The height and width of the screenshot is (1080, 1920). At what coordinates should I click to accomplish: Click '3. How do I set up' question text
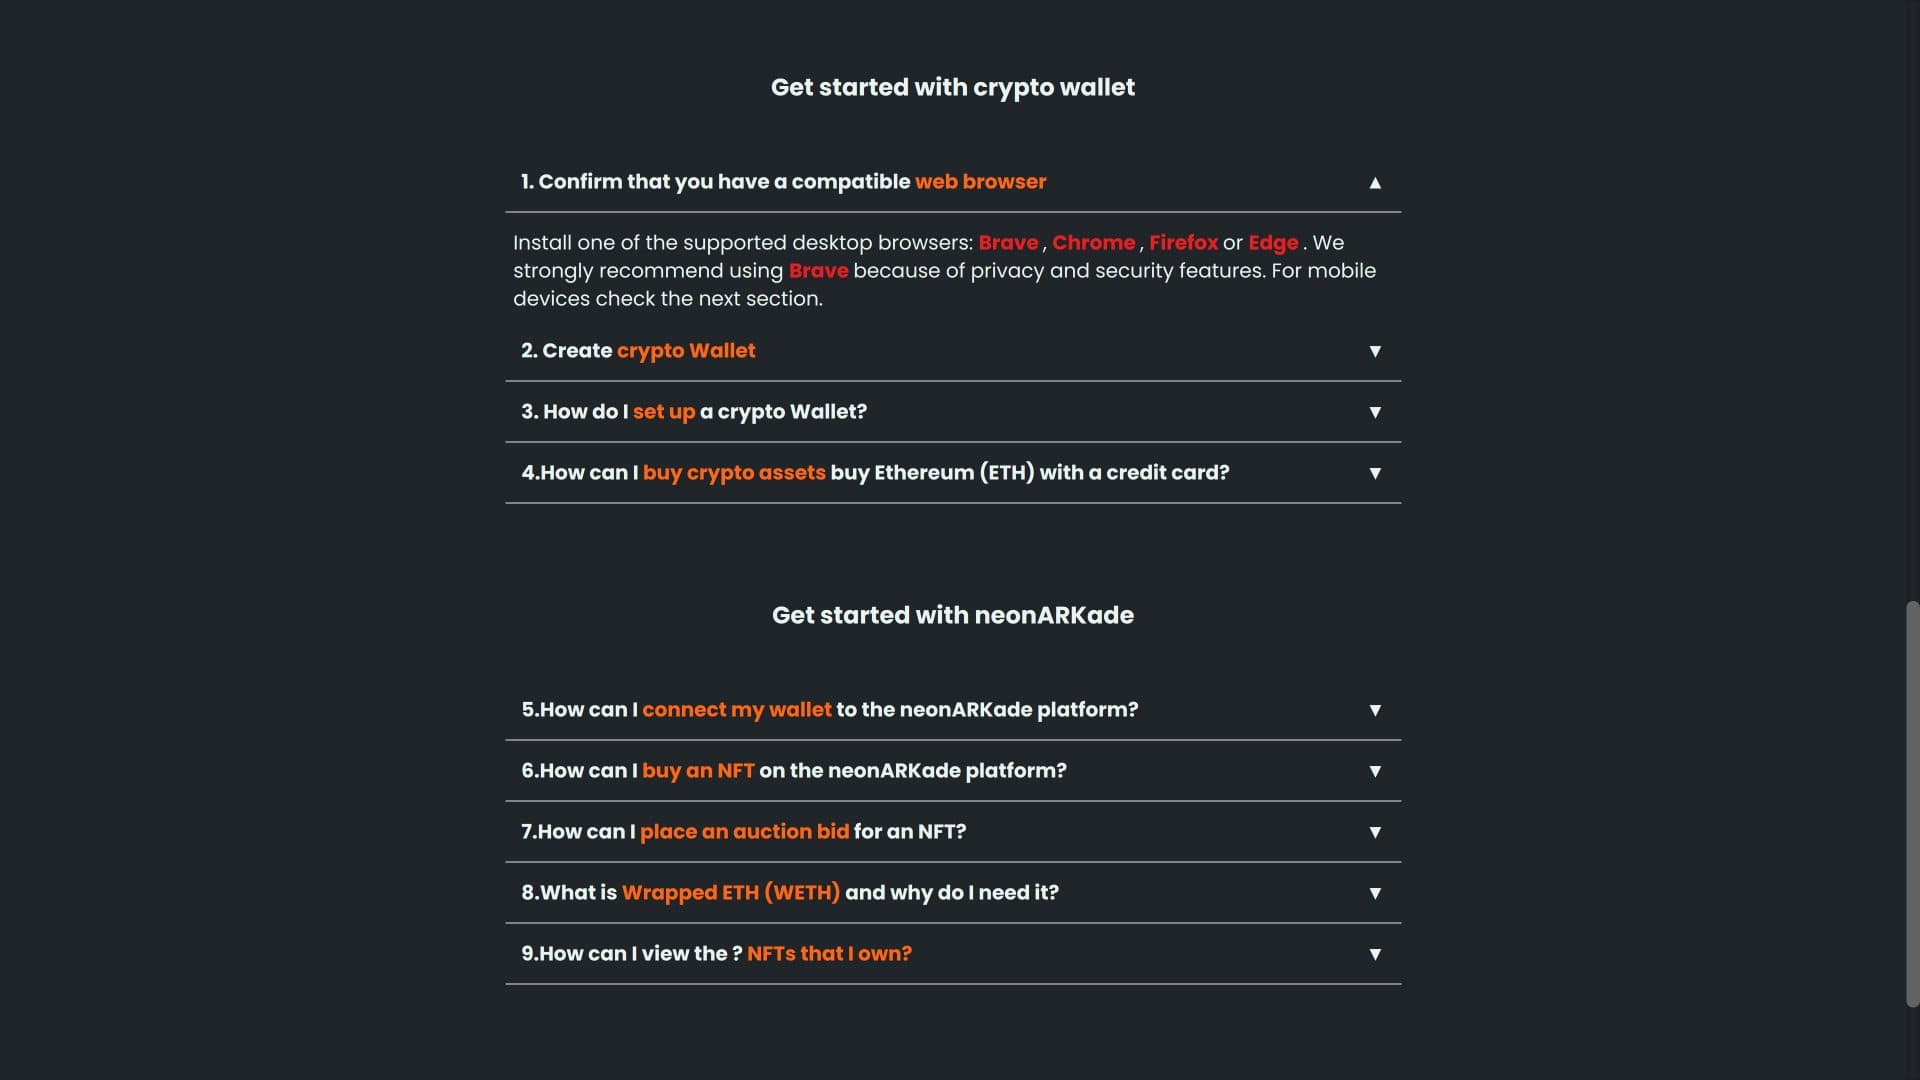click(694, 412)
